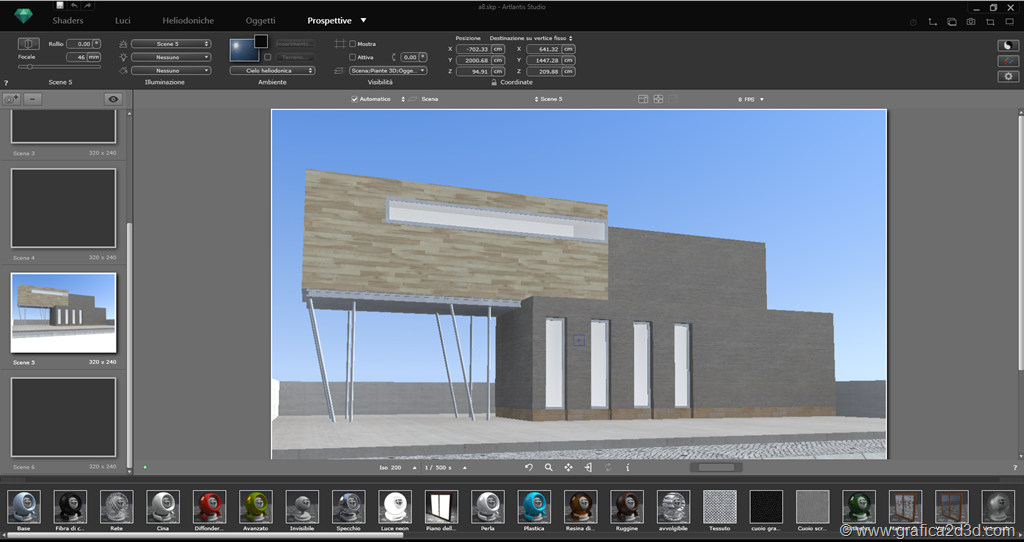The height and width of the screenshot is (542, 1024).
Task: Toggle the eye visibility icon in scene list
Action: (x=114, y=99)
